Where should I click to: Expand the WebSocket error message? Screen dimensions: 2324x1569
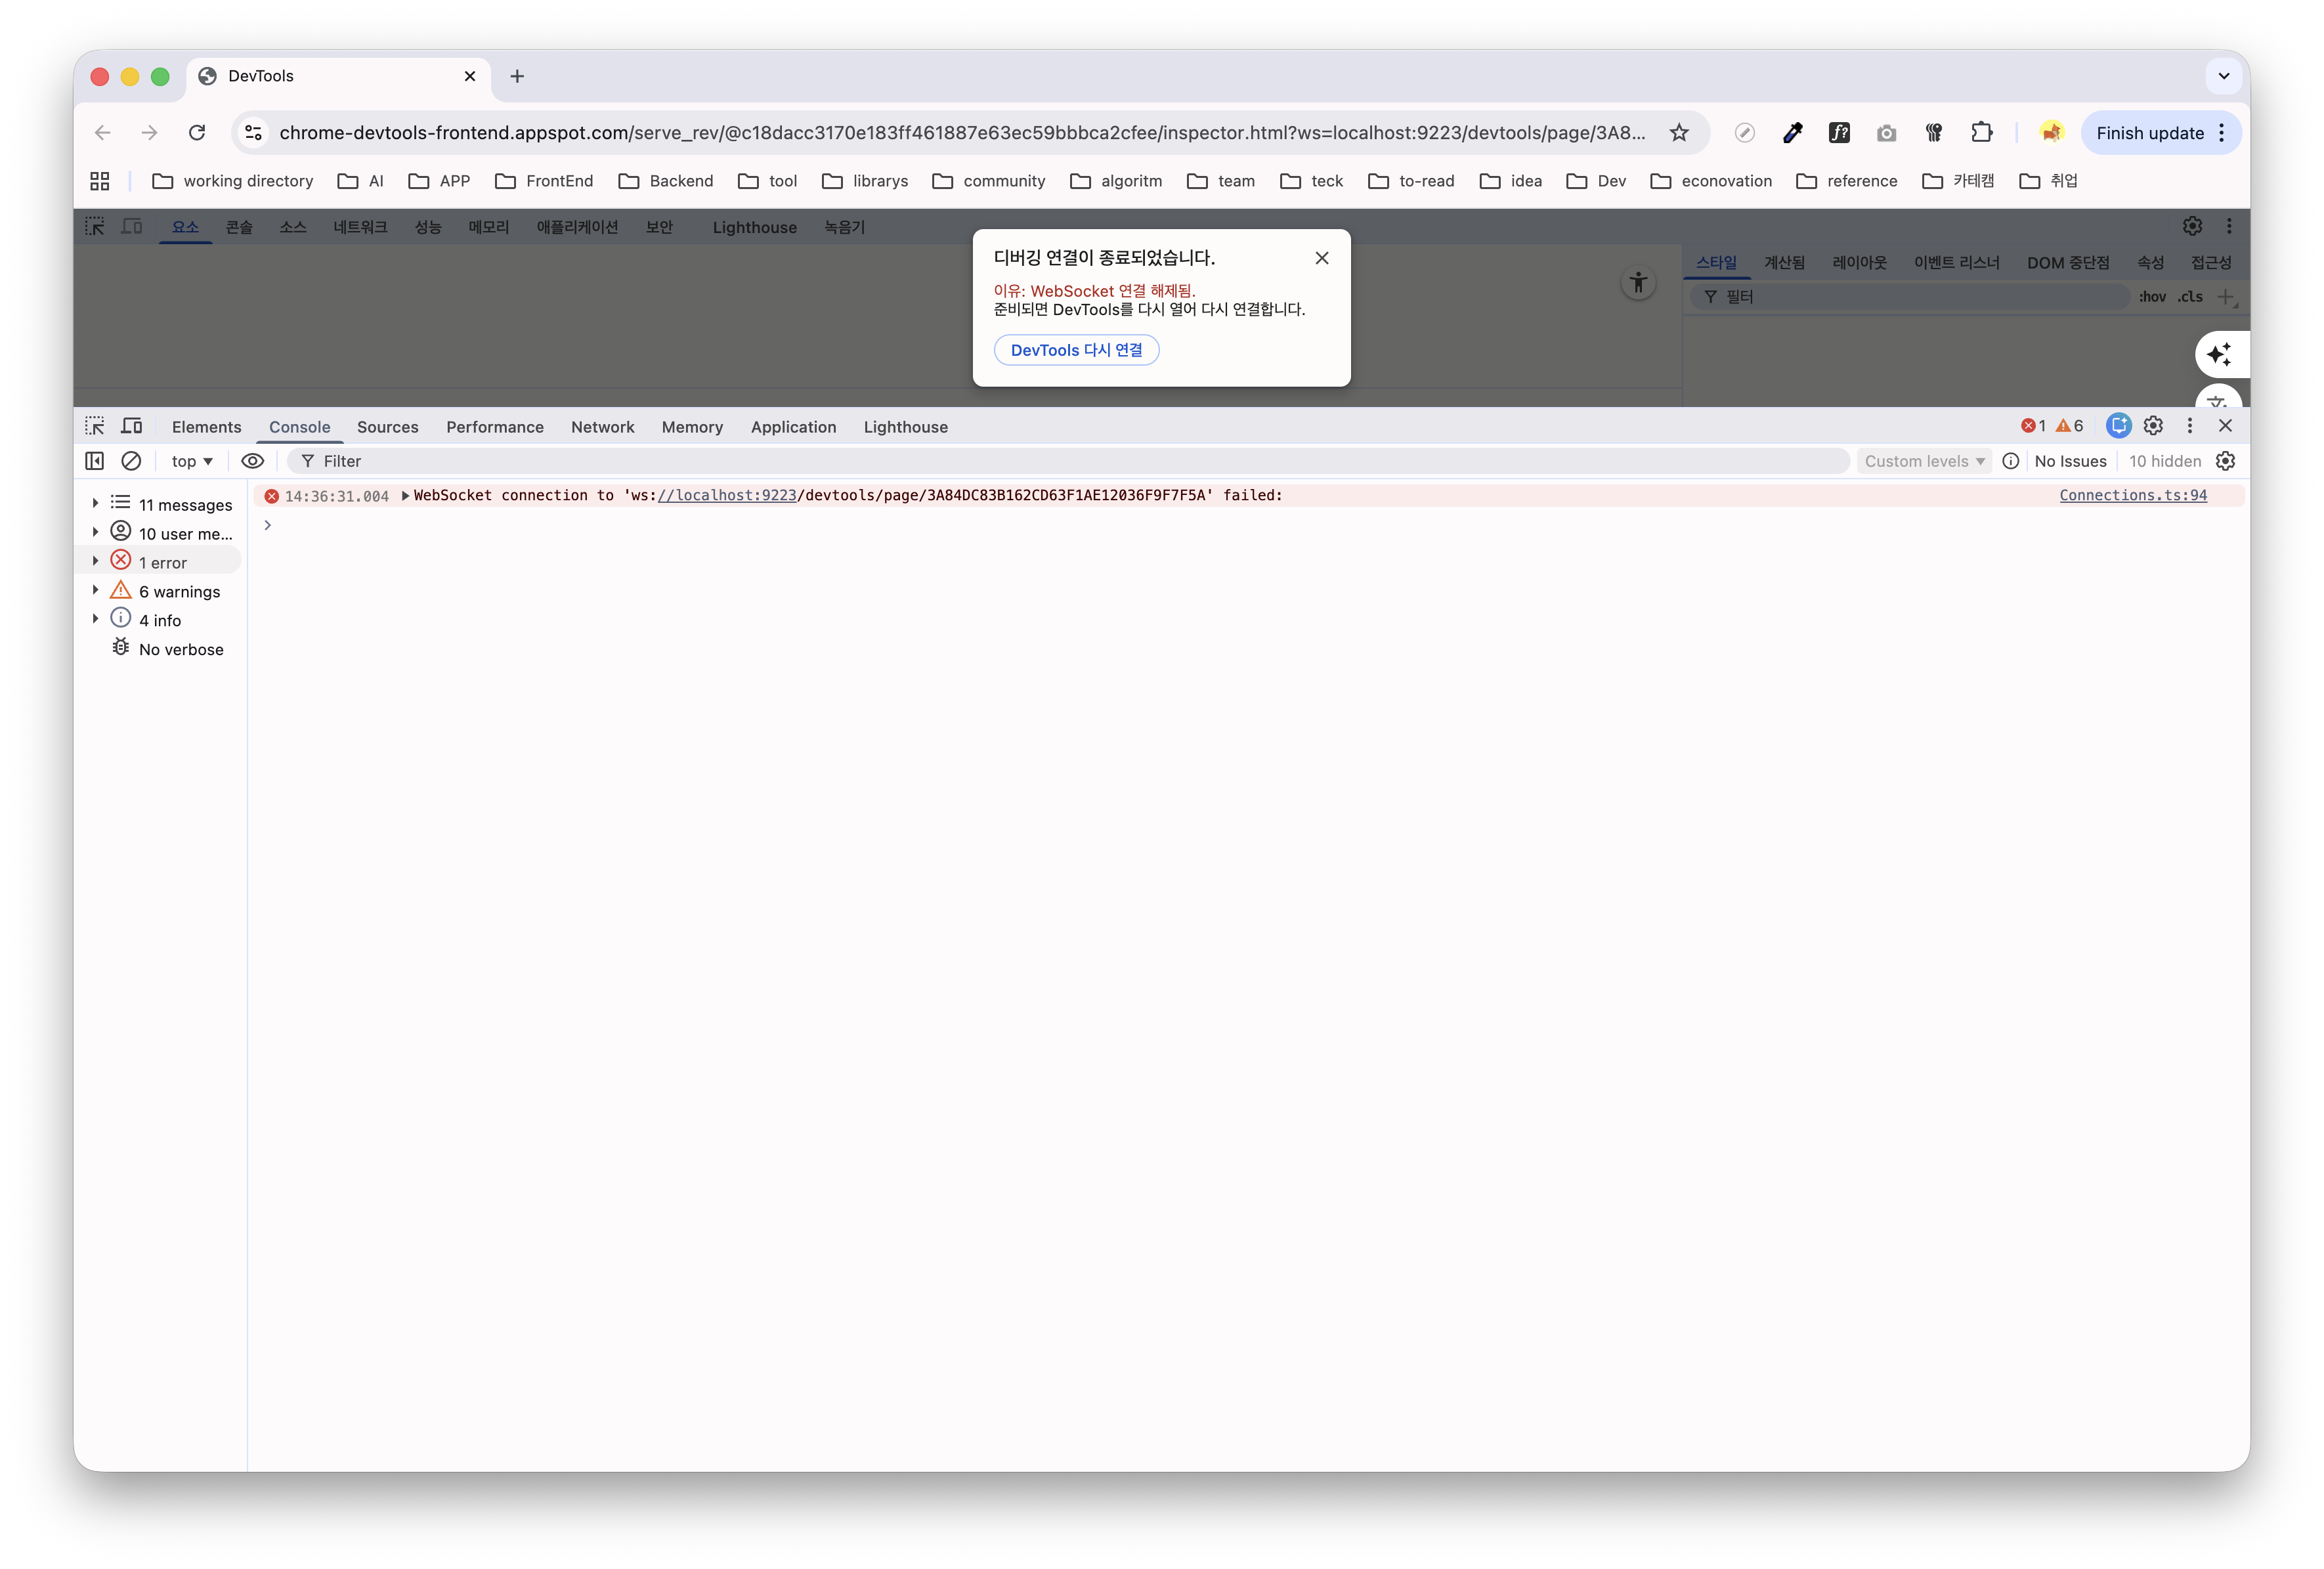[x=405, y=496]
